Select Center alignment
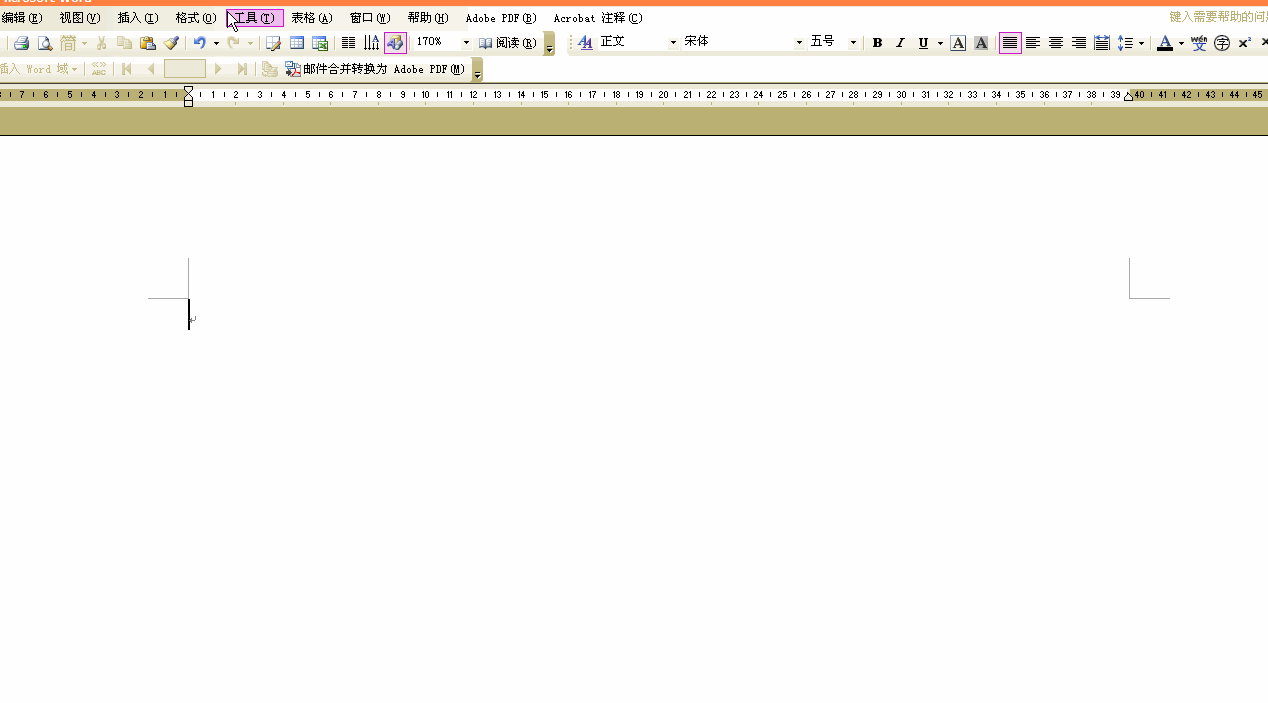 click(1056, 43)
